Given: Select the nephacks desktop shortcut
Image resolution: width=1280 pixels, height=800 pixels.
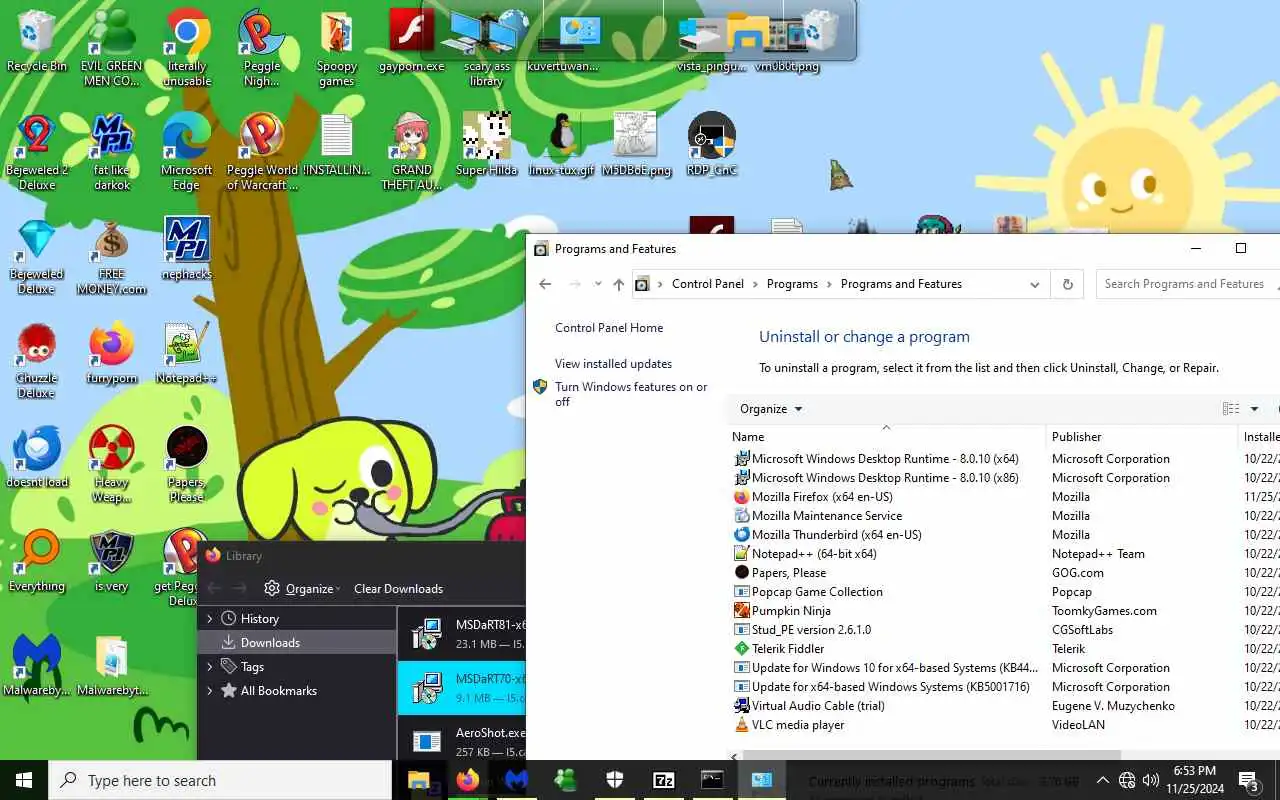Looking at the screenshot, I should pyautogui.click(x=186, y=248).
